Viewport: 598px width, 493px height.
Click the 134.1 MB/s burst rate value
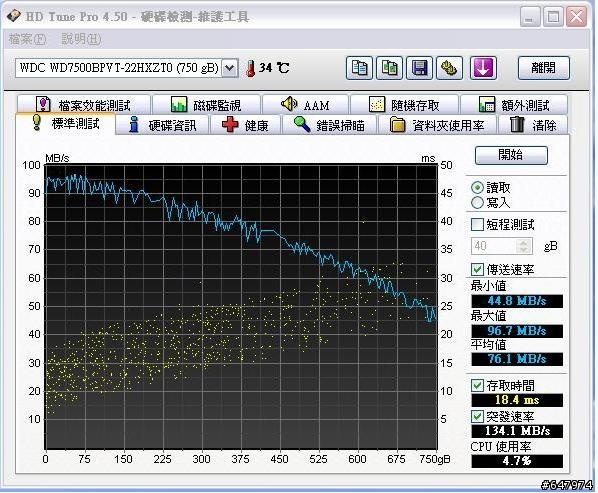coord(517,431)
